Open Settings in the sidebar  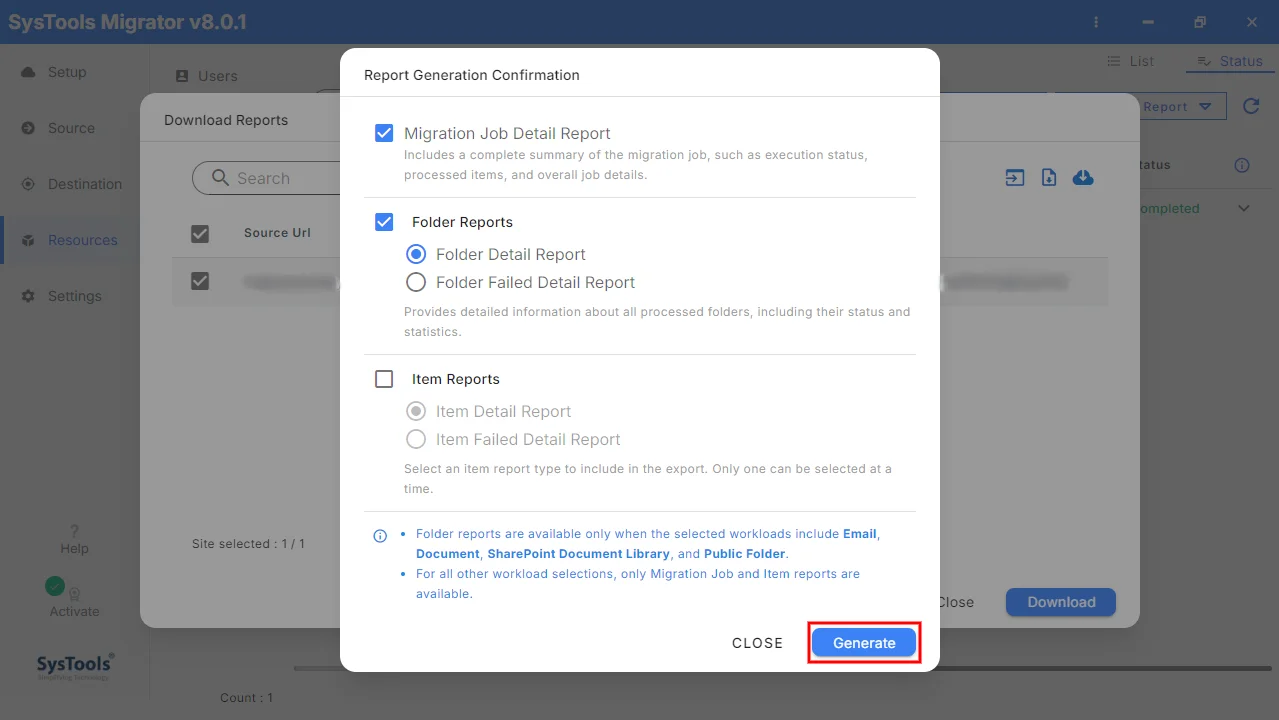75,296
